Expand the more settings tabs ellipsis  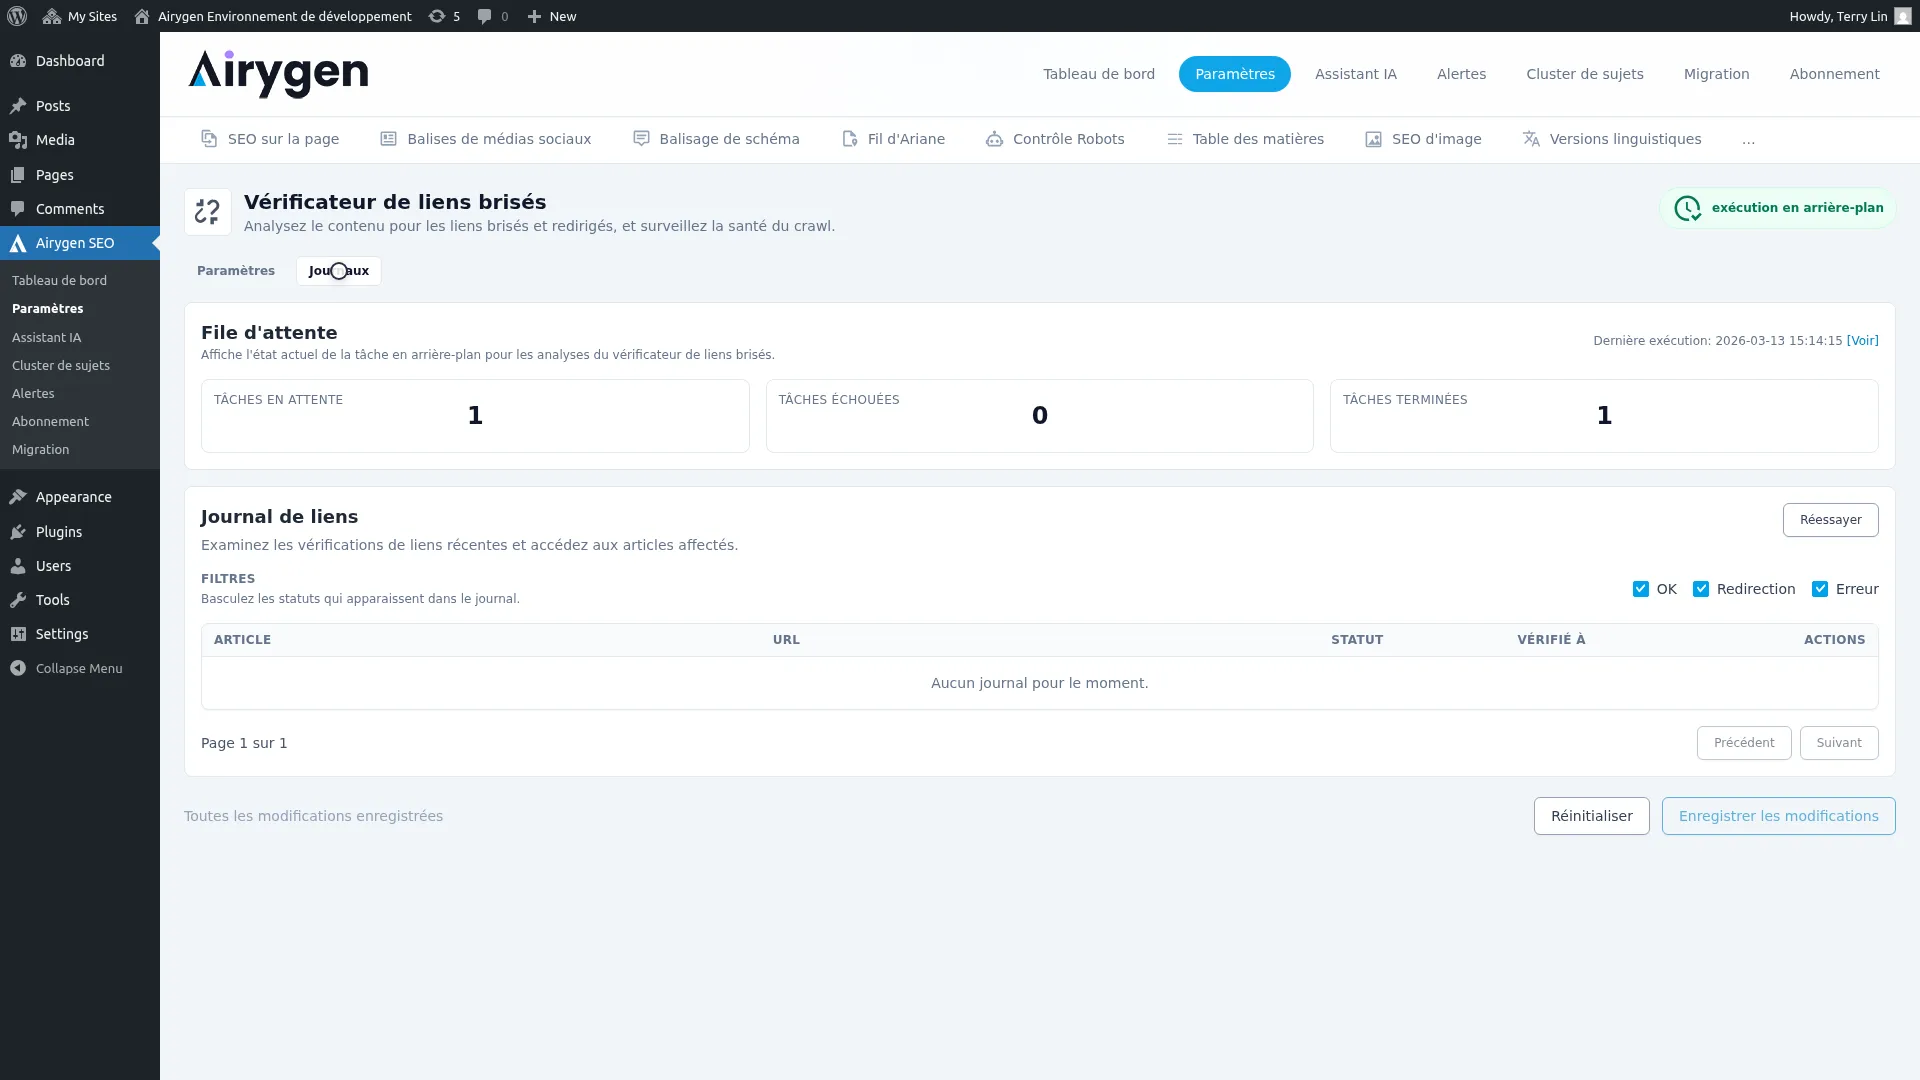(x=1748, y=140)
